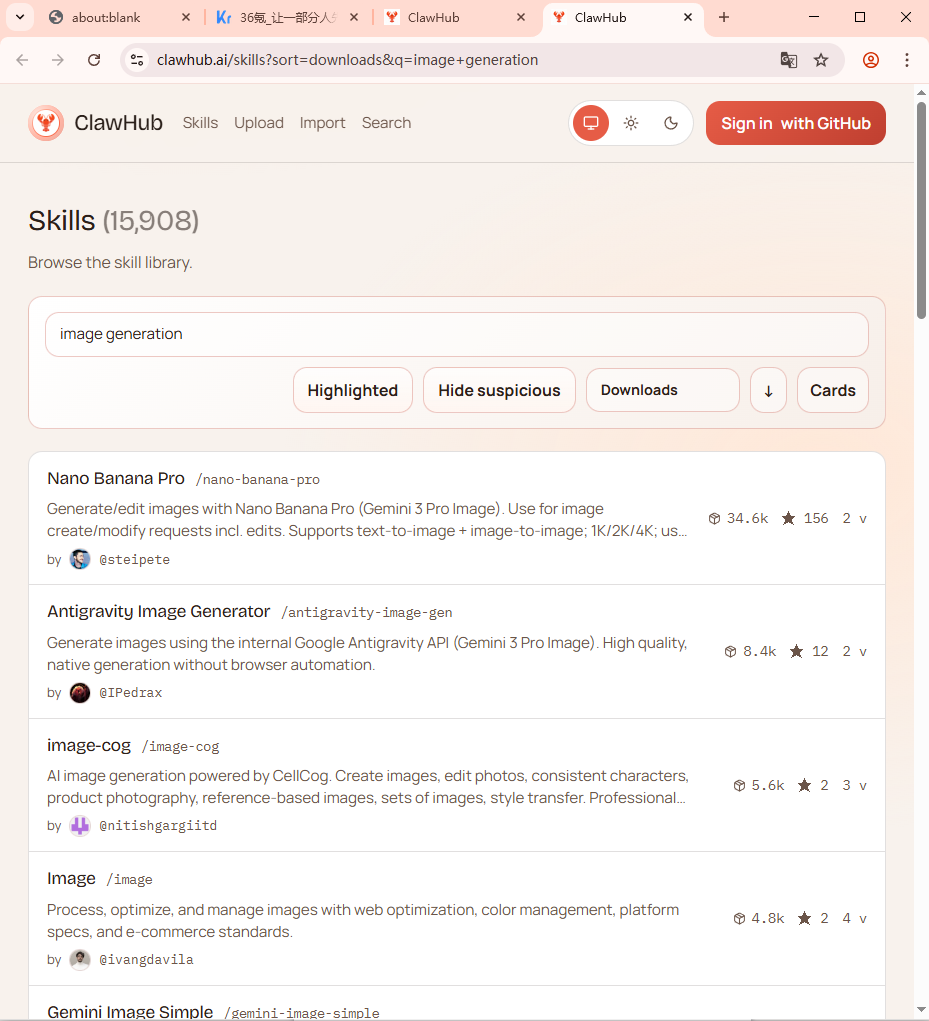Reload the page with refresh icon

[x=94, y=60]
